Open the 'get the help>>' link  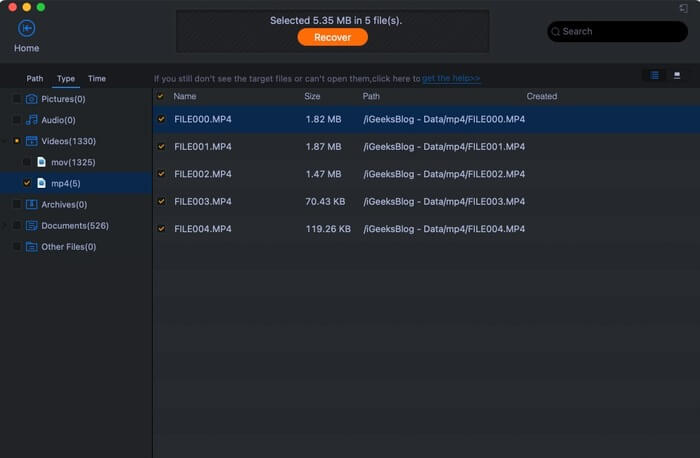(x=451, y=79)
